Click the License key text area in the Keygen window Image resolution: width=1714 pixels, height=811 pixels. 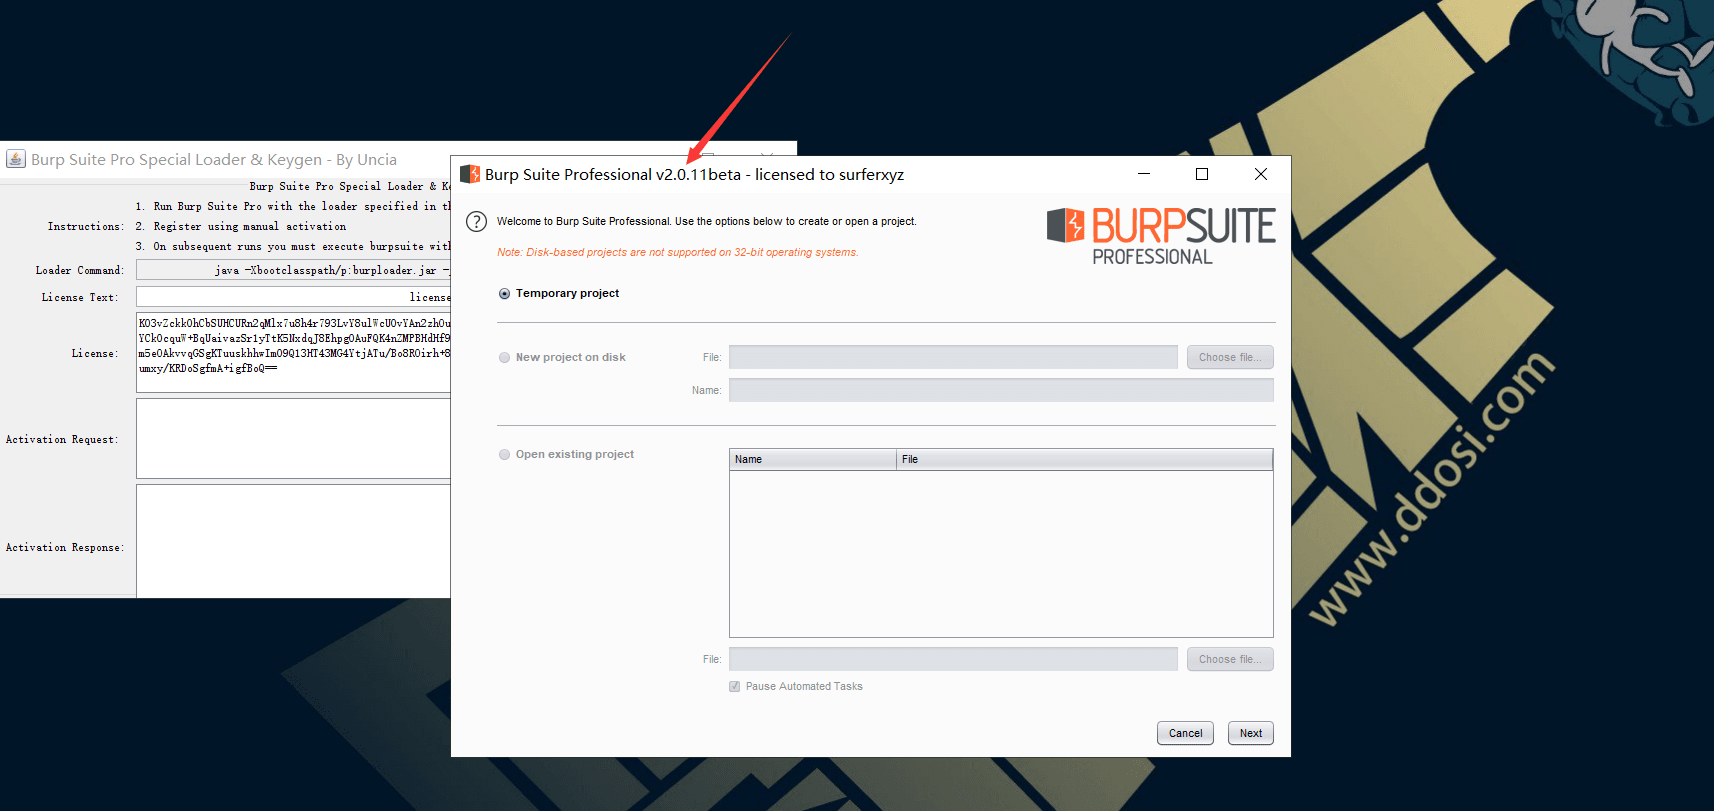click(293, 352)
